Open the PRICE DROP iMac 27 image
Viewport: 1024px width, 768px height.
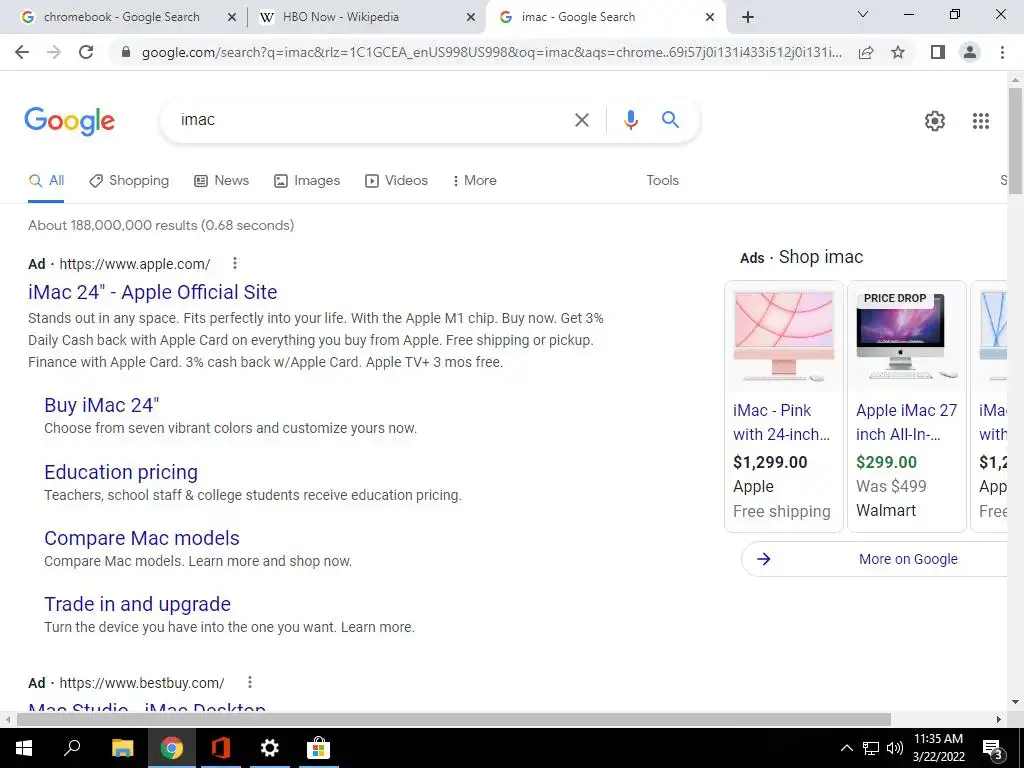906,336
